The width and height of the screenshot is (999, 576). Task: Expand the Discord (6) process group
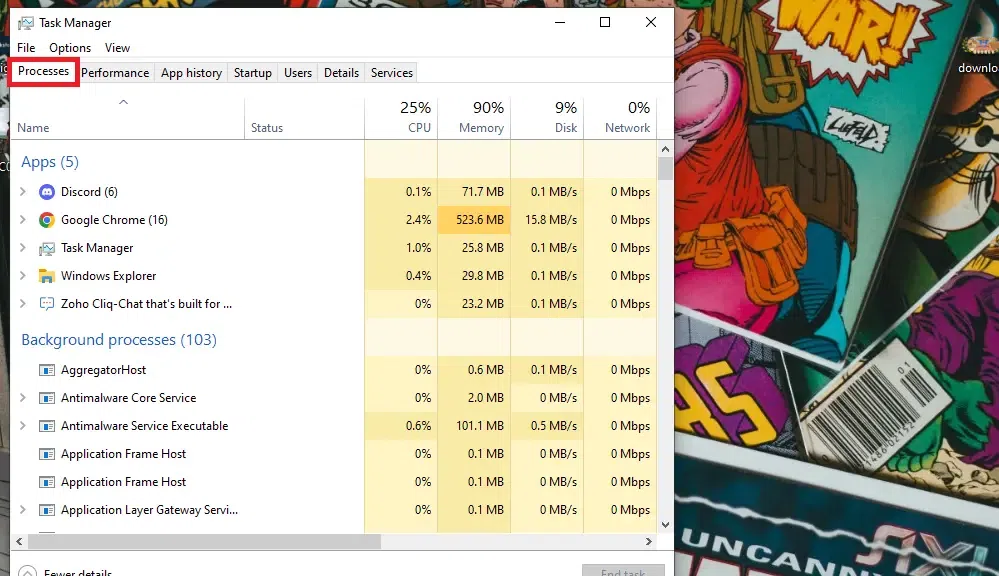tap(23, 192)
